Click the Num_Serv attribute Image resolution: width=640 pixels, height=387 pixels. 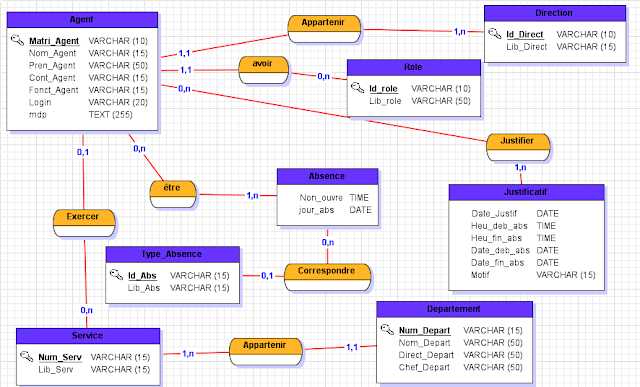60,357
